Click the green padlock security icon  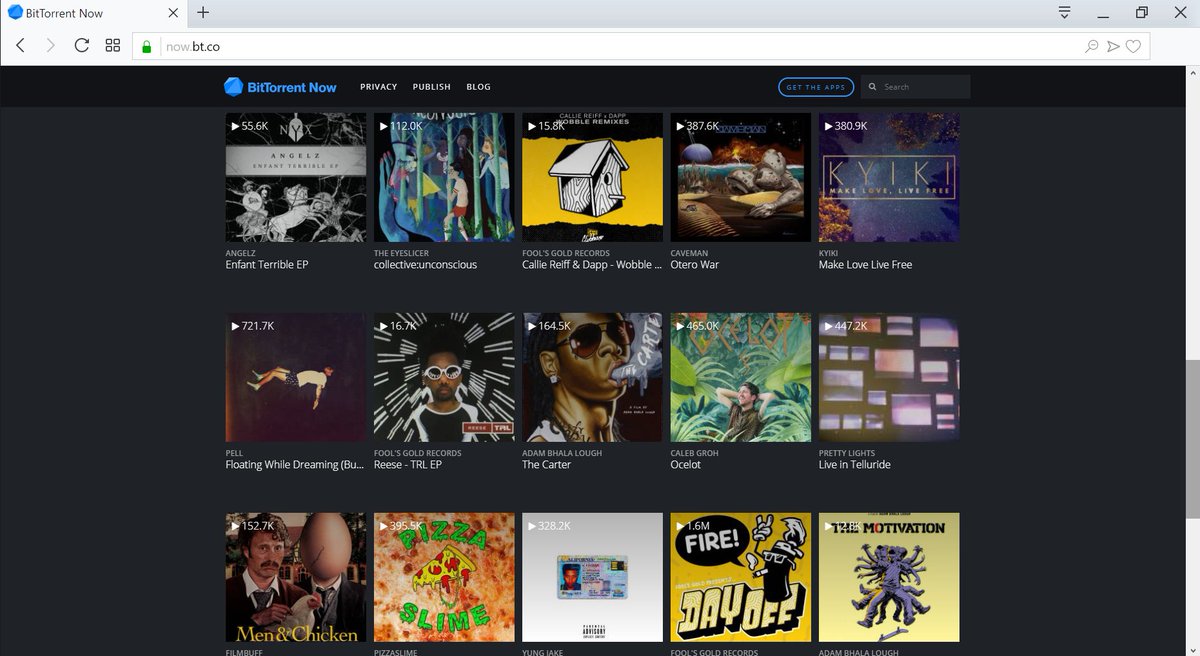point(146,46)
